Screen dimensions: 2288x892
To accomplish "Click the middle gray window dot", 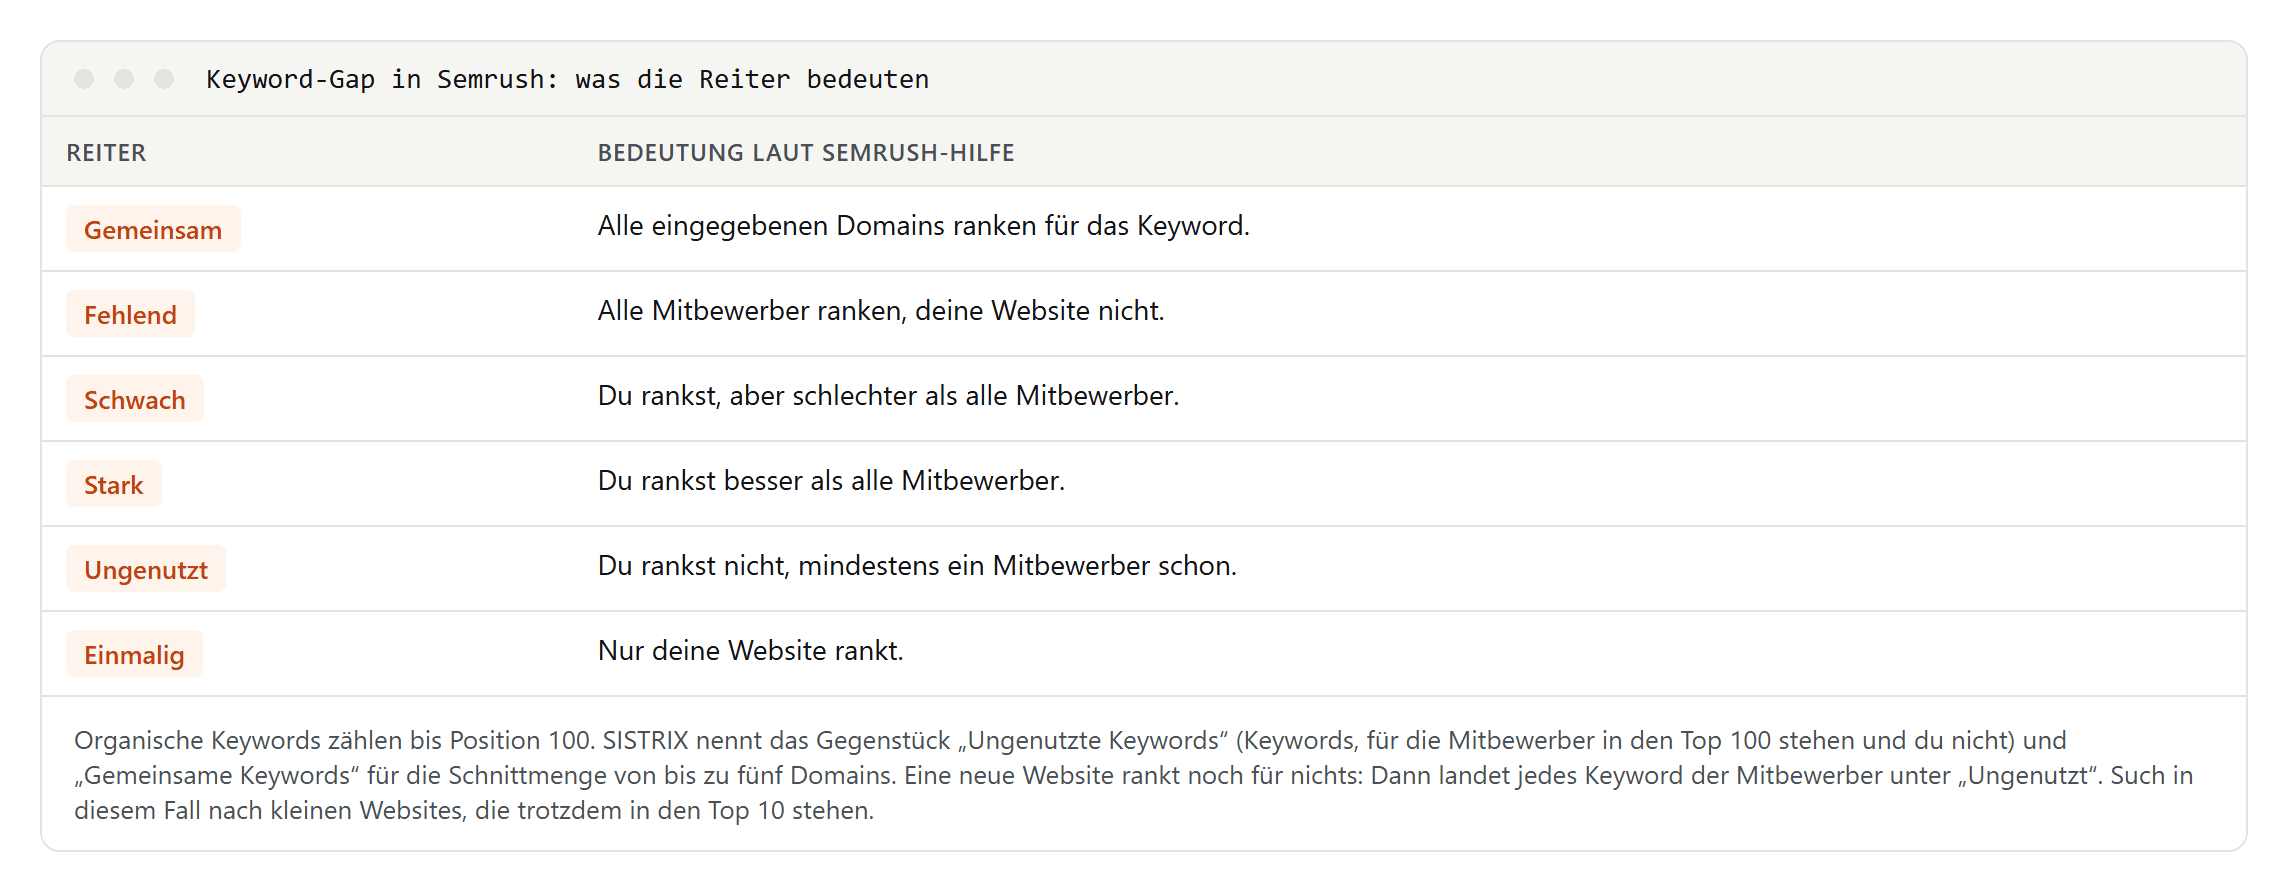I will tap(124, 79).
